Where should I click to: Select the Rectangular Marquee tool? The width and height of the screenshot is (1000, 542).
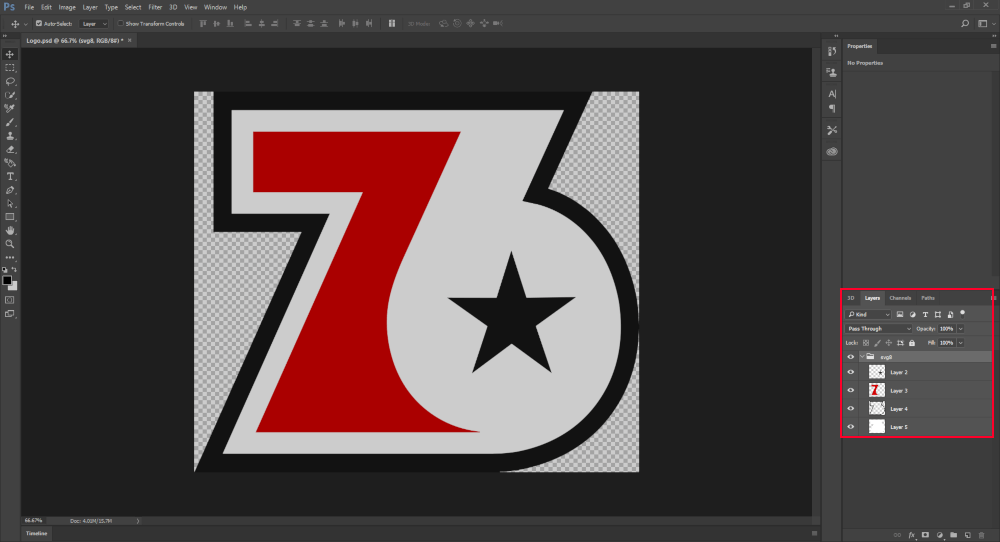click(10, 68)
